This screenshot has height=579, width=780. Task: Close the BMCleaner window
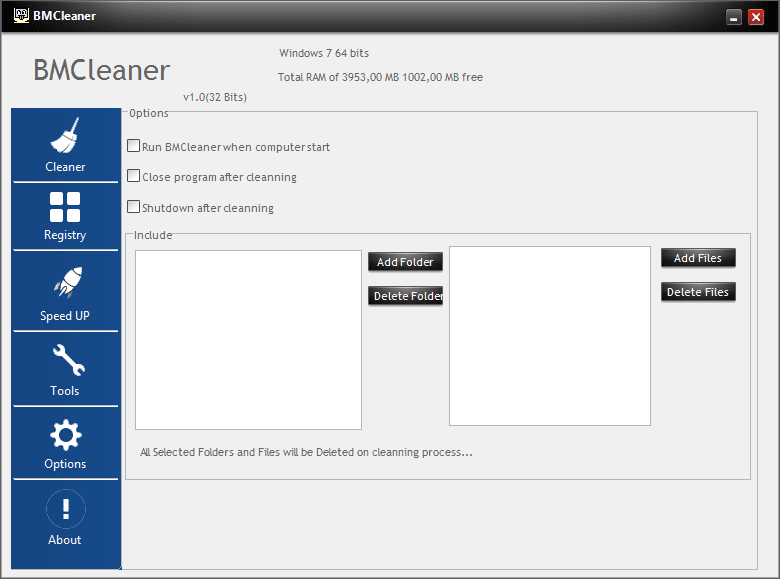pos(756,17)
